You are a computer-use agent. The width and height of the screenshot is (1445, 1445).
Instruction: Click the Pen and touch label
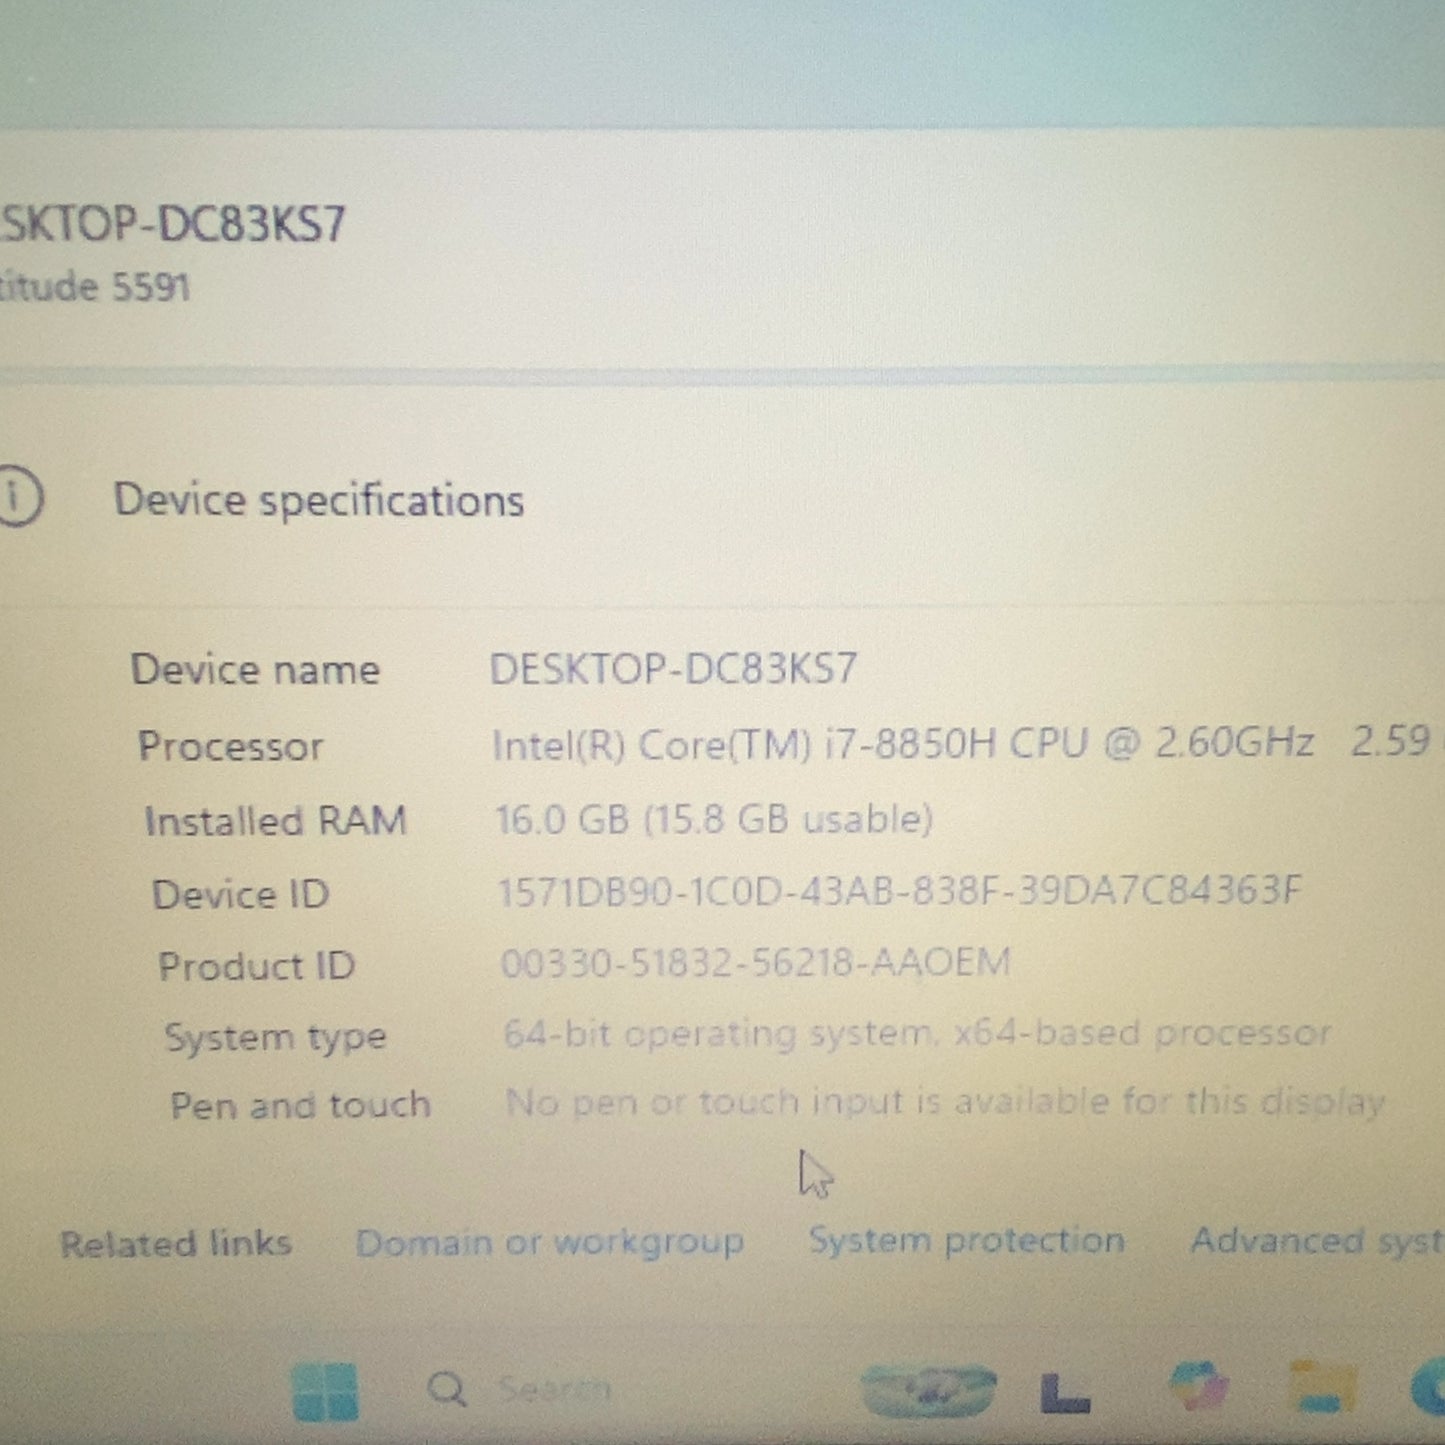[x=300, y=1105]
